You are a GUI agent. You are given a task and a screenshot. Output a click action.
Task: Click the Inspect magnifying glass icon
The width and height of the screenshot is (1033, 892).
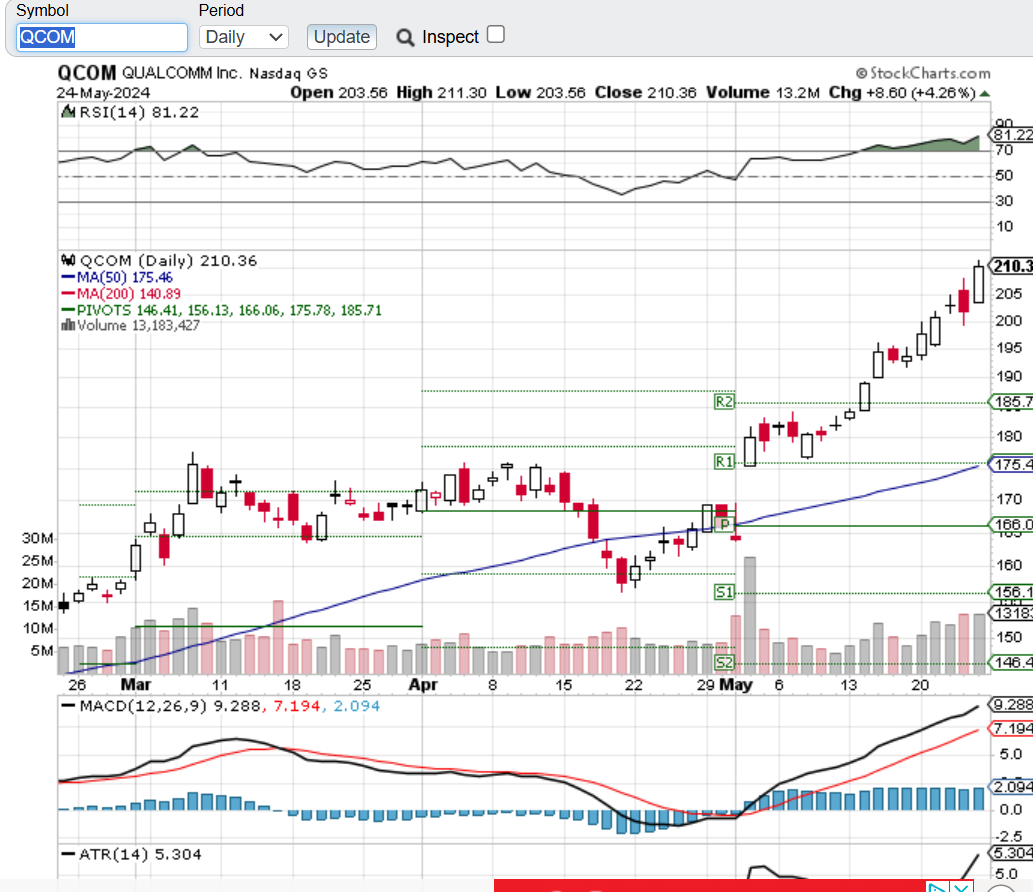405,38
